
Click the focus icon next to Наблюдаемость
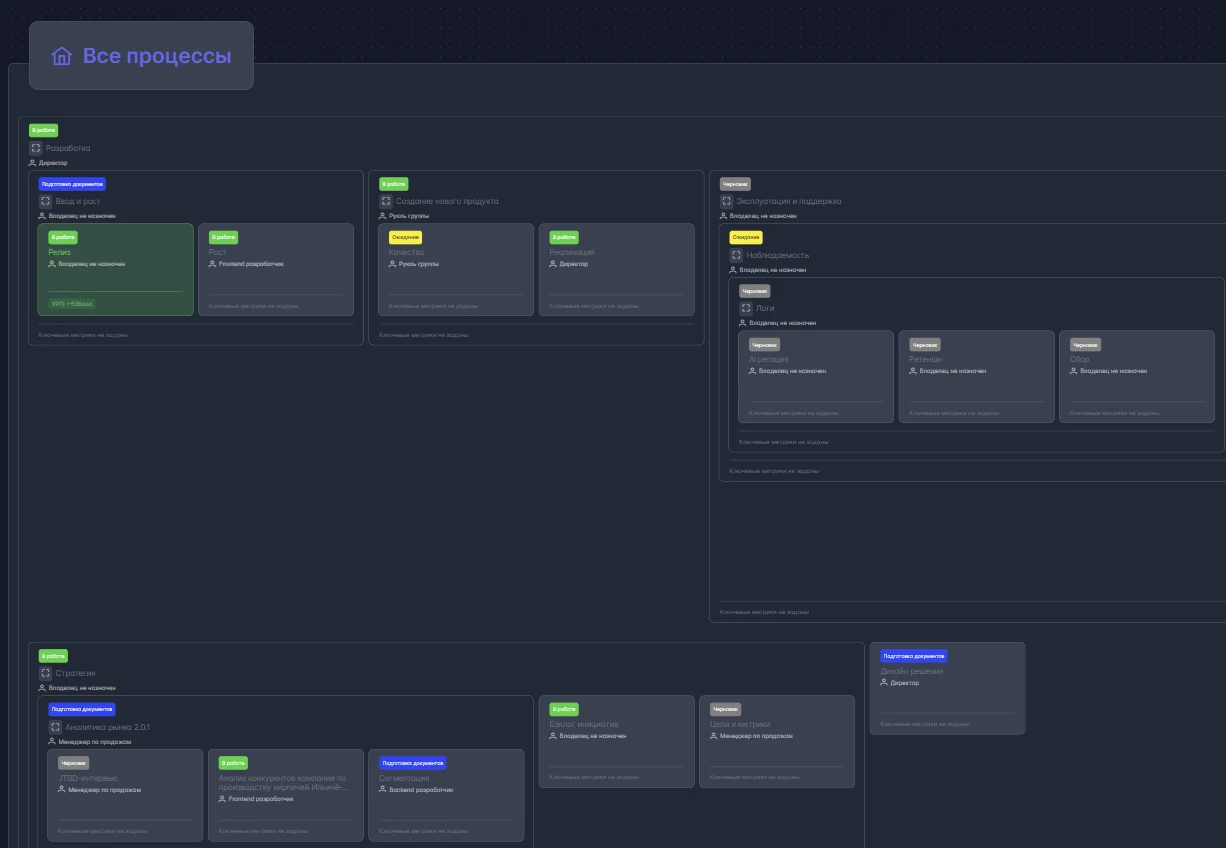click(x=736, y=255)
